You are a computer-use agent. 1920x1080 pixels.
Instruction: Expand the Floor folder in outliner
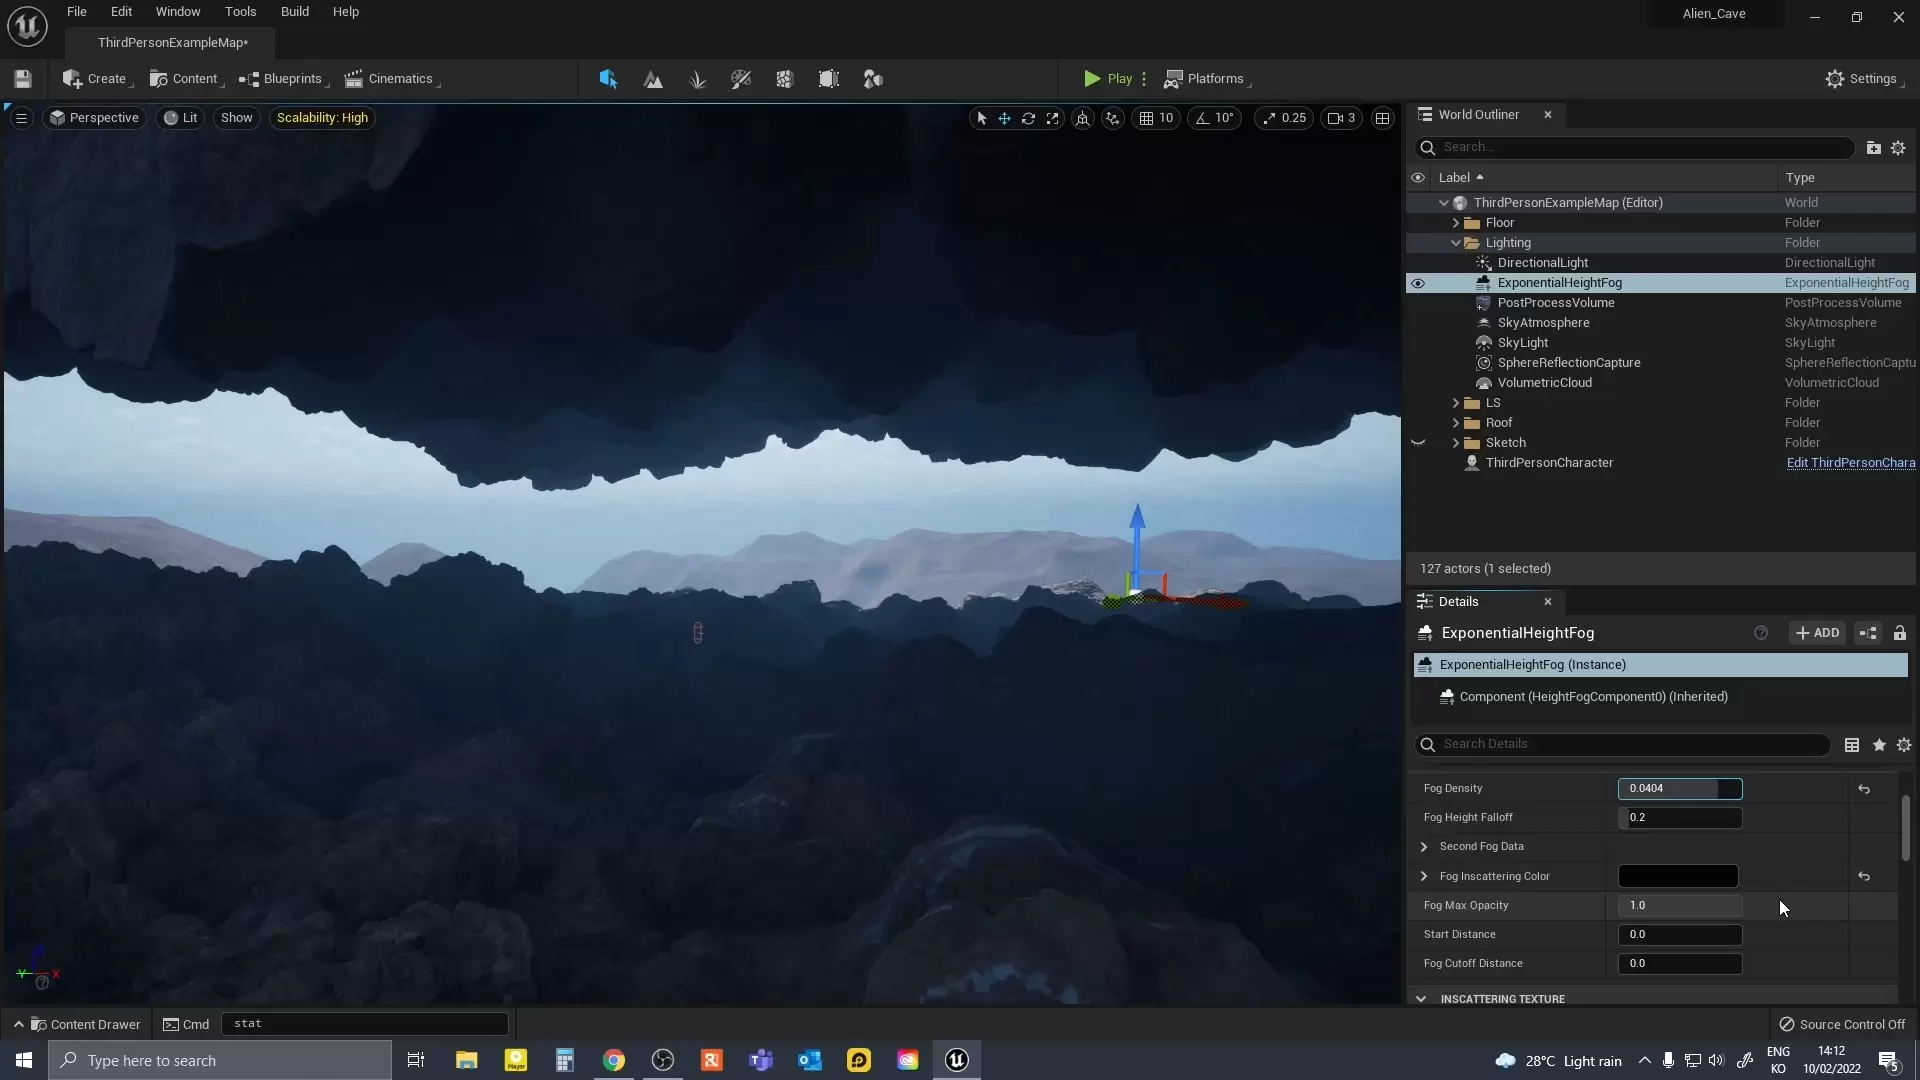pyautogui.click(x=1456, y=223)
